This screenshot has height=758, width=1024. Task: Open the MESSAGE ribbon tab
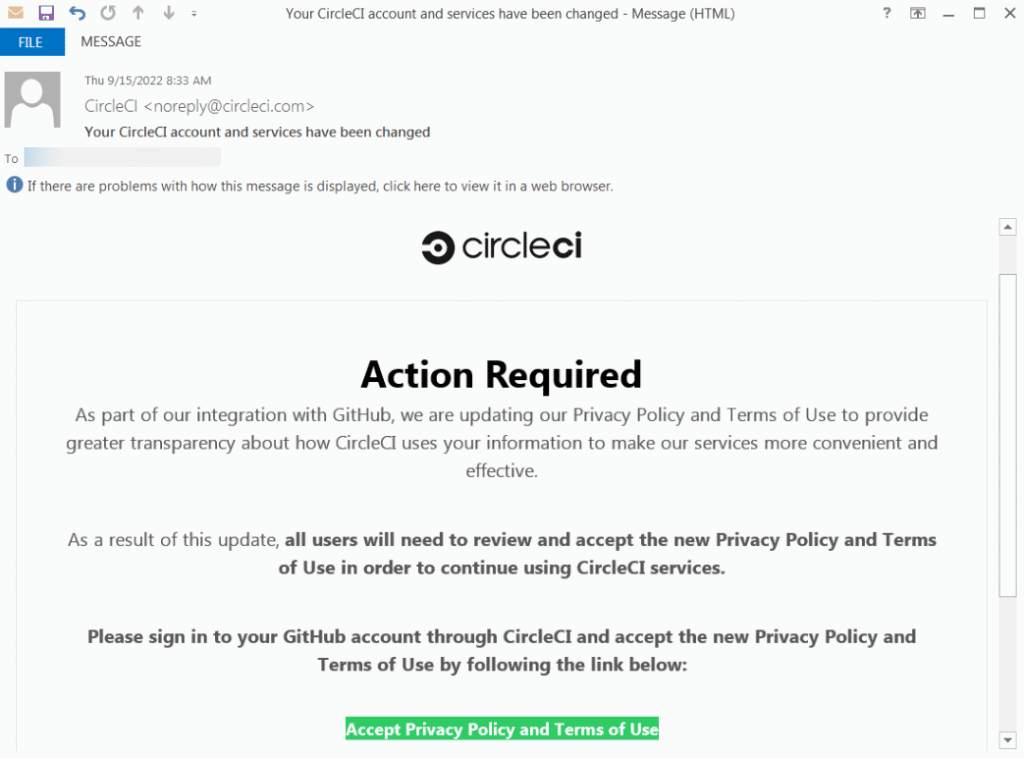coord(111,42)
